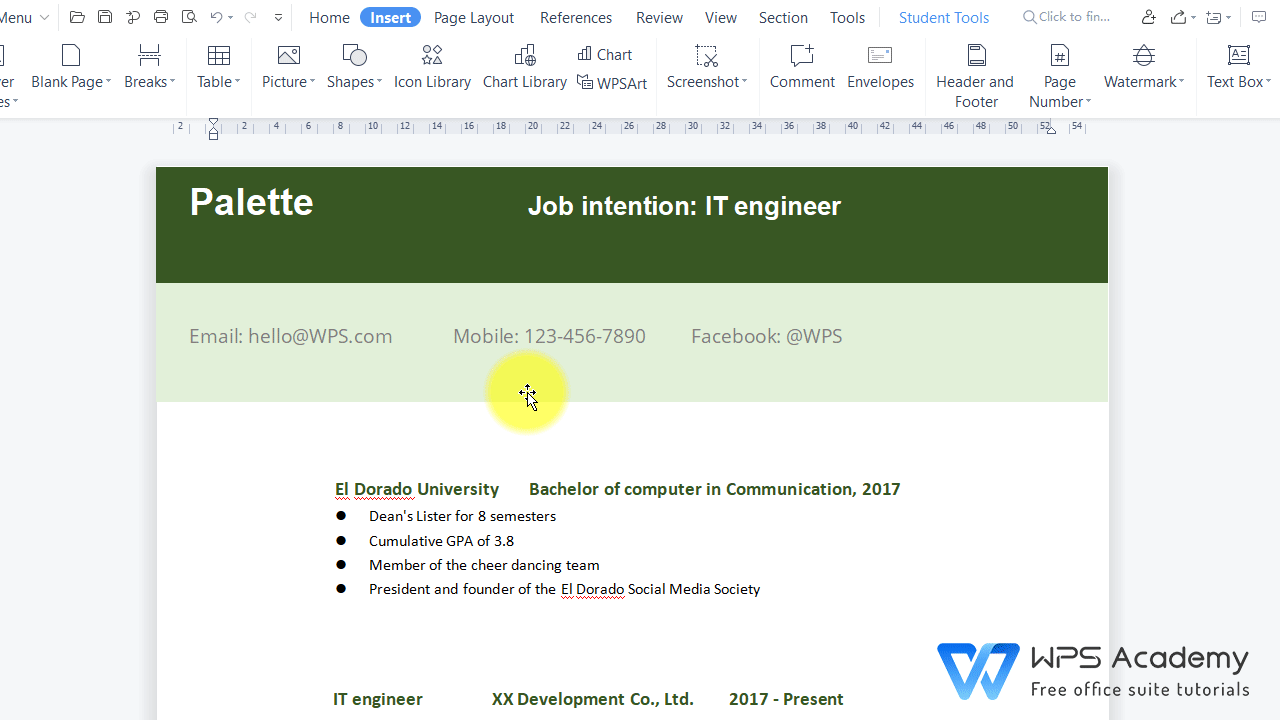Click the Watermark icon
Screen dimensions: 1280x720
[1144, 55]
